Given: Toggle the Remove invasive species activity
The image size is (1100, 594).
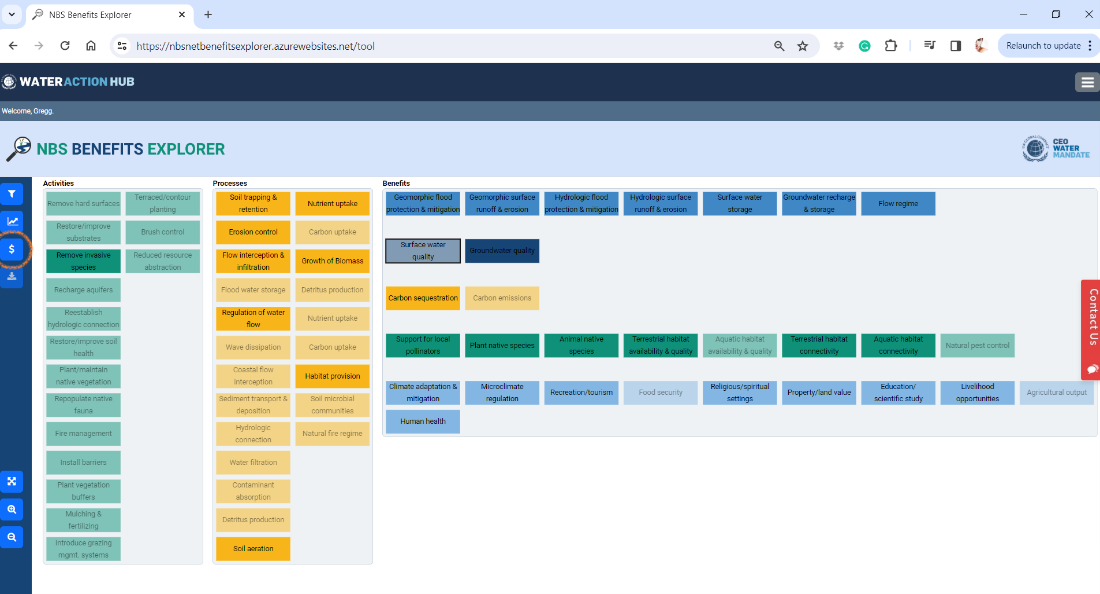Looking at the screenshot, I should tap(83, 261).
